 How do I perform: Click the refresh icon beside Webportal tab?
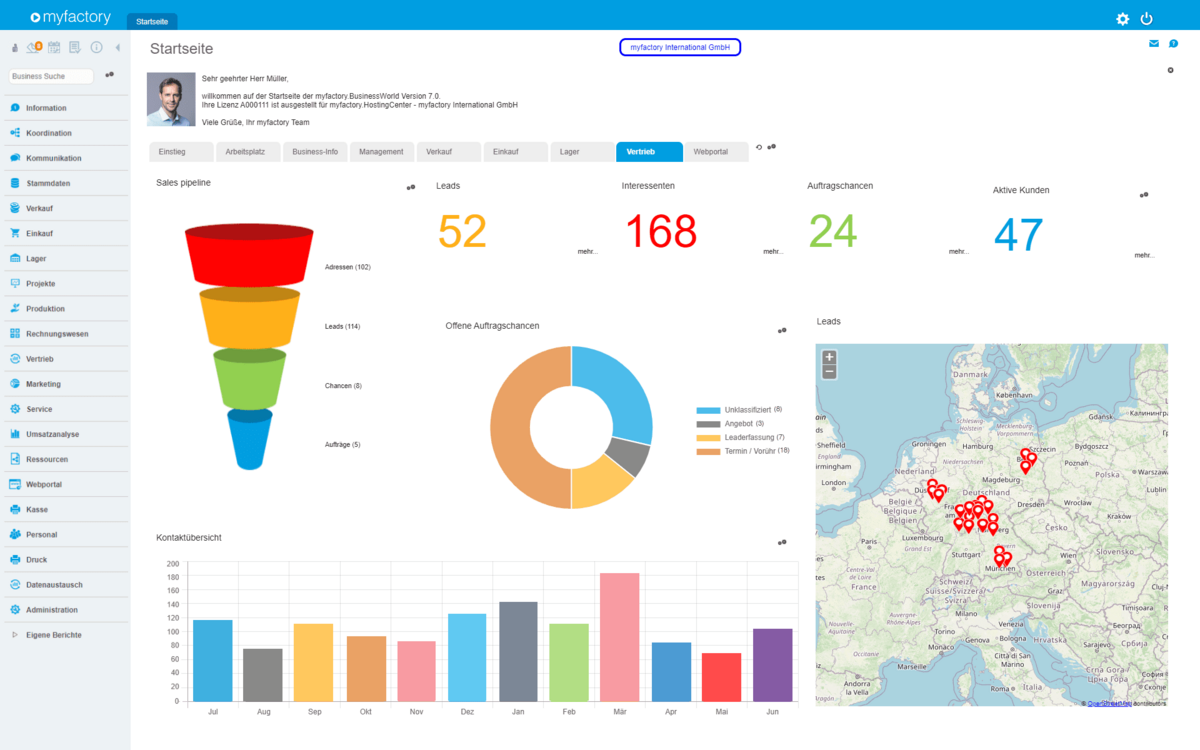point(758,147)
